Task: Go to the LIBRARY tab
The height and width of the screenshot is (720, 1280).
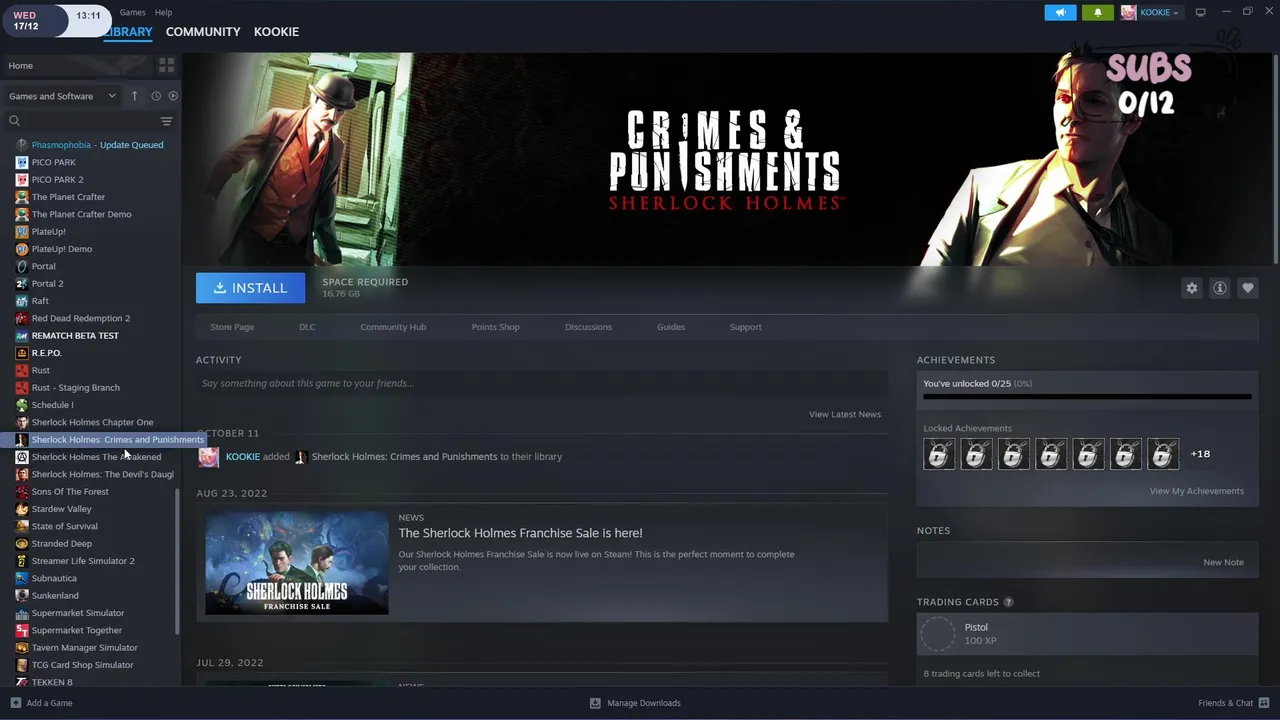Action: (128, 32)
